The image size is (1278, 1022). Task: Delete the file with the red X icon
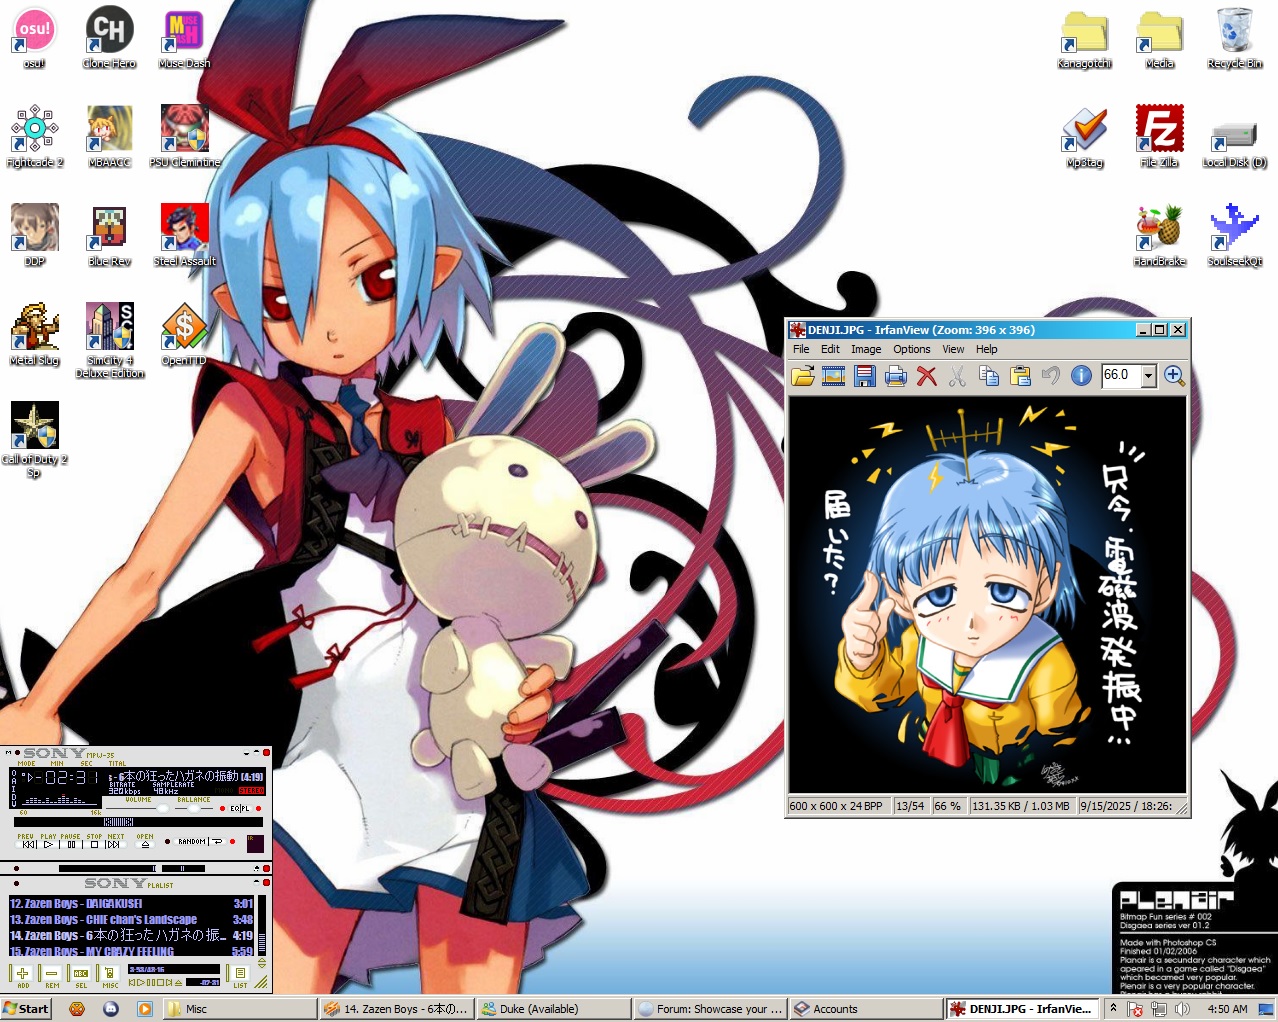click(927, 375)
